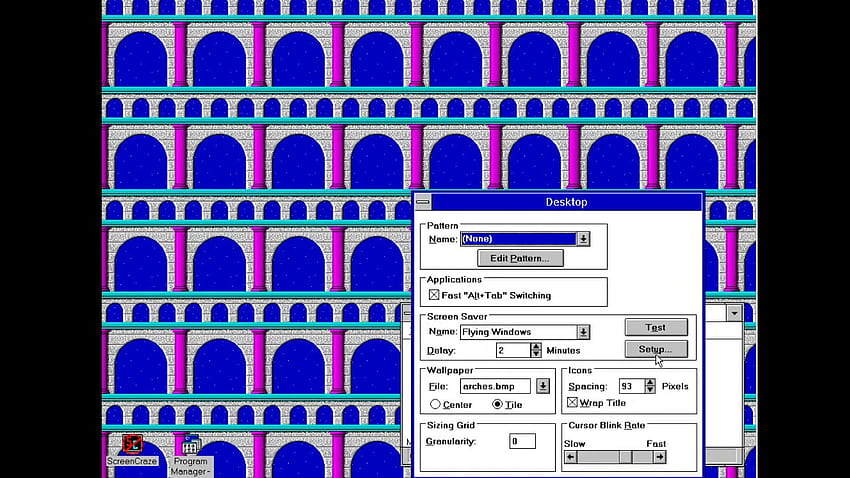Image resolution: width=850 pixels, height=478 pixels.
Task: Click the Cursor Blink Rate slider thumb
Action: click(626, 457)
